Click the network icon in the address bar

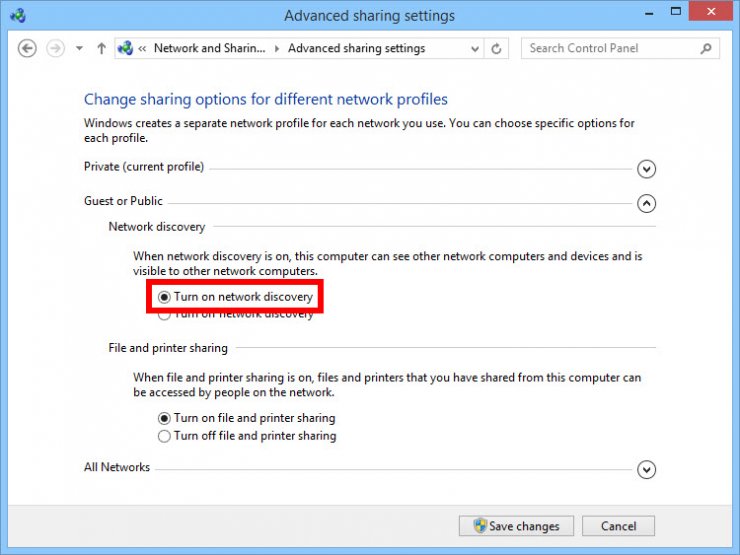pyautogui.click(x=126, y=48)
